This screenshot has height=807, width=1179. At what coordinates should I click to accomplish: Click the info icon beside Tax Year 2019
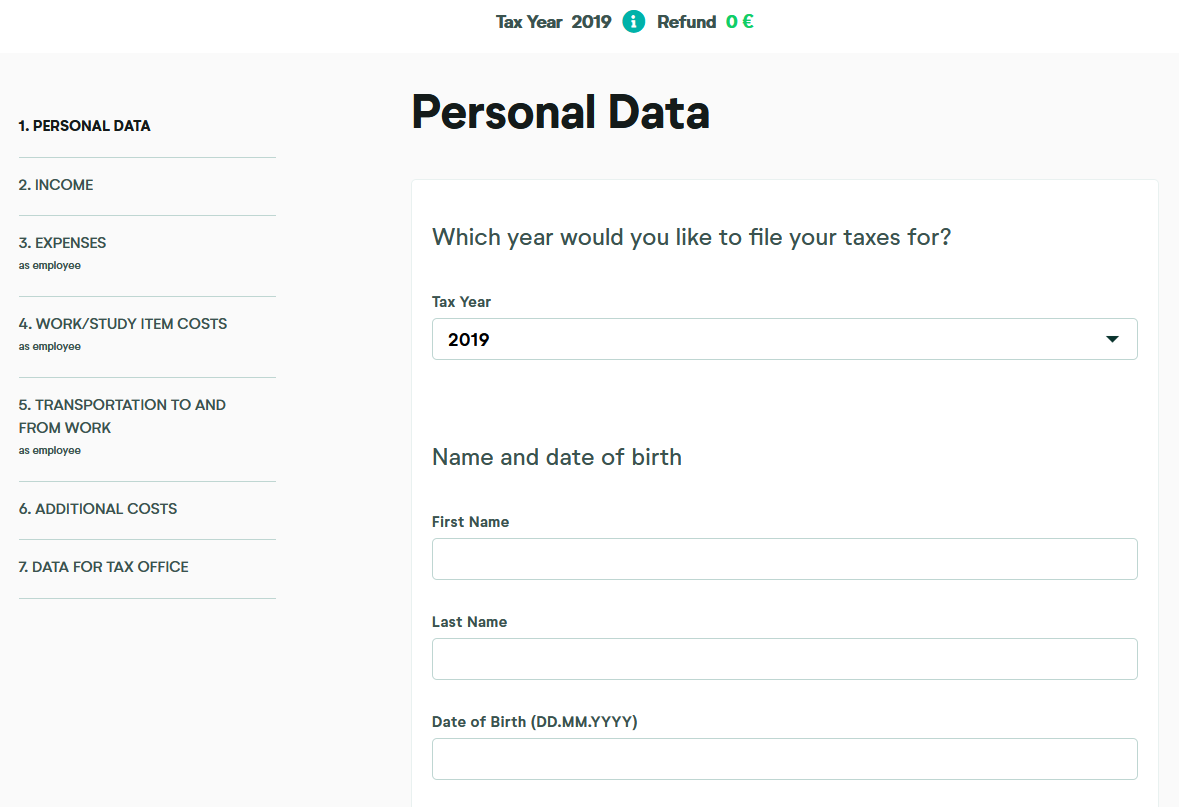point(634,22)
